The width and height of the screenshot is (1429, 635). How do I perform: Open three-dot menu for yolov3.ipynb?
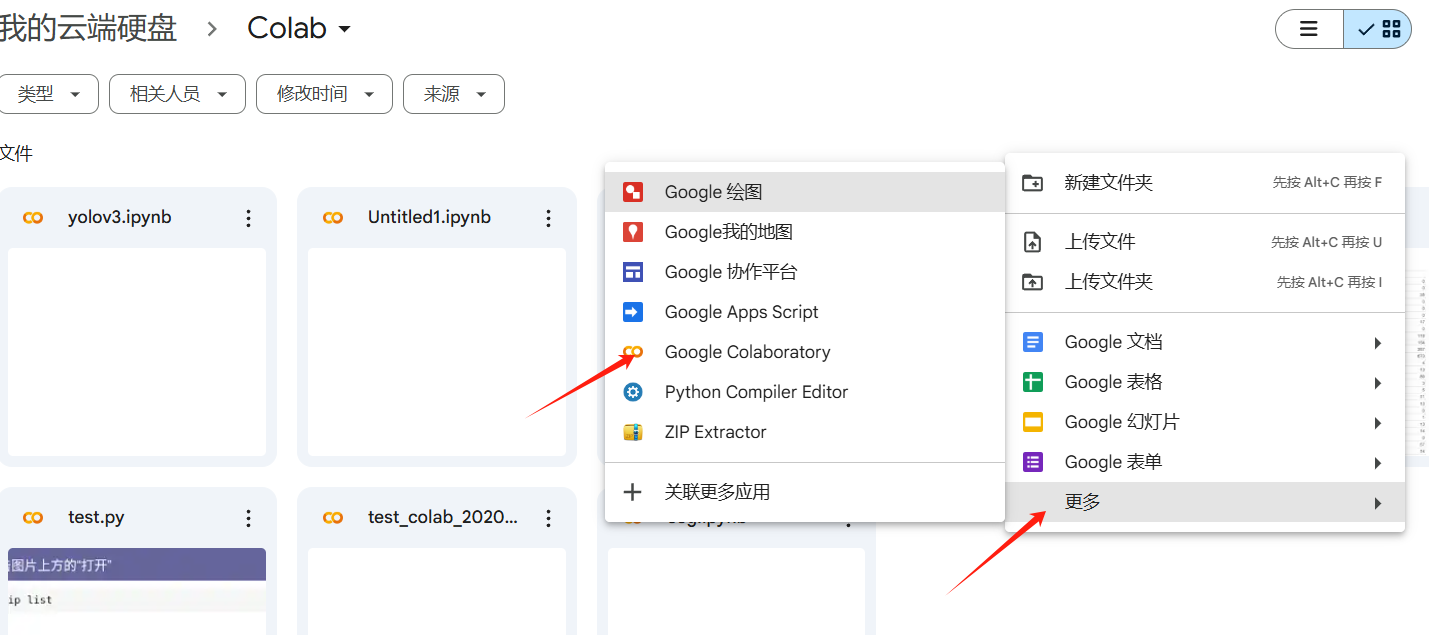(x=249, y=218)
